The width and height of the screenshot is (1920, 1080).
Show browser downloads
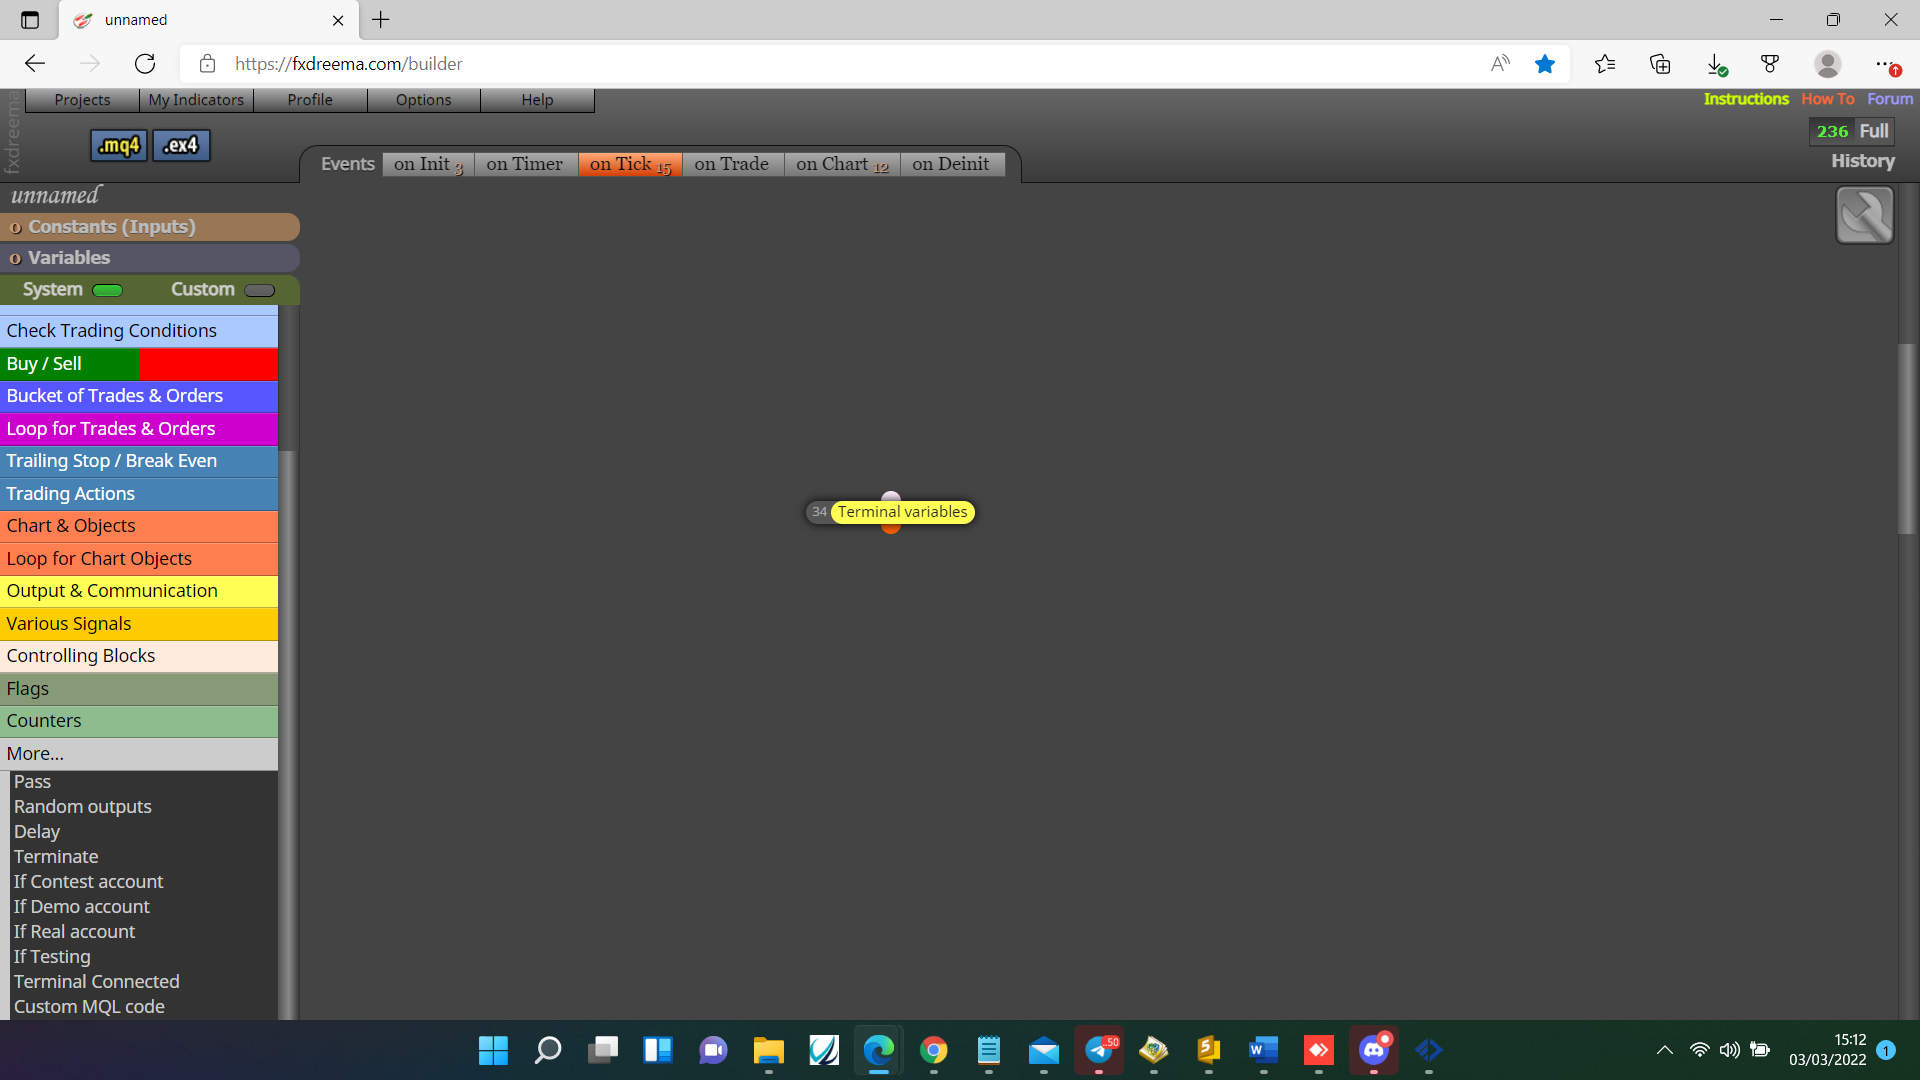click(1716, 64)
